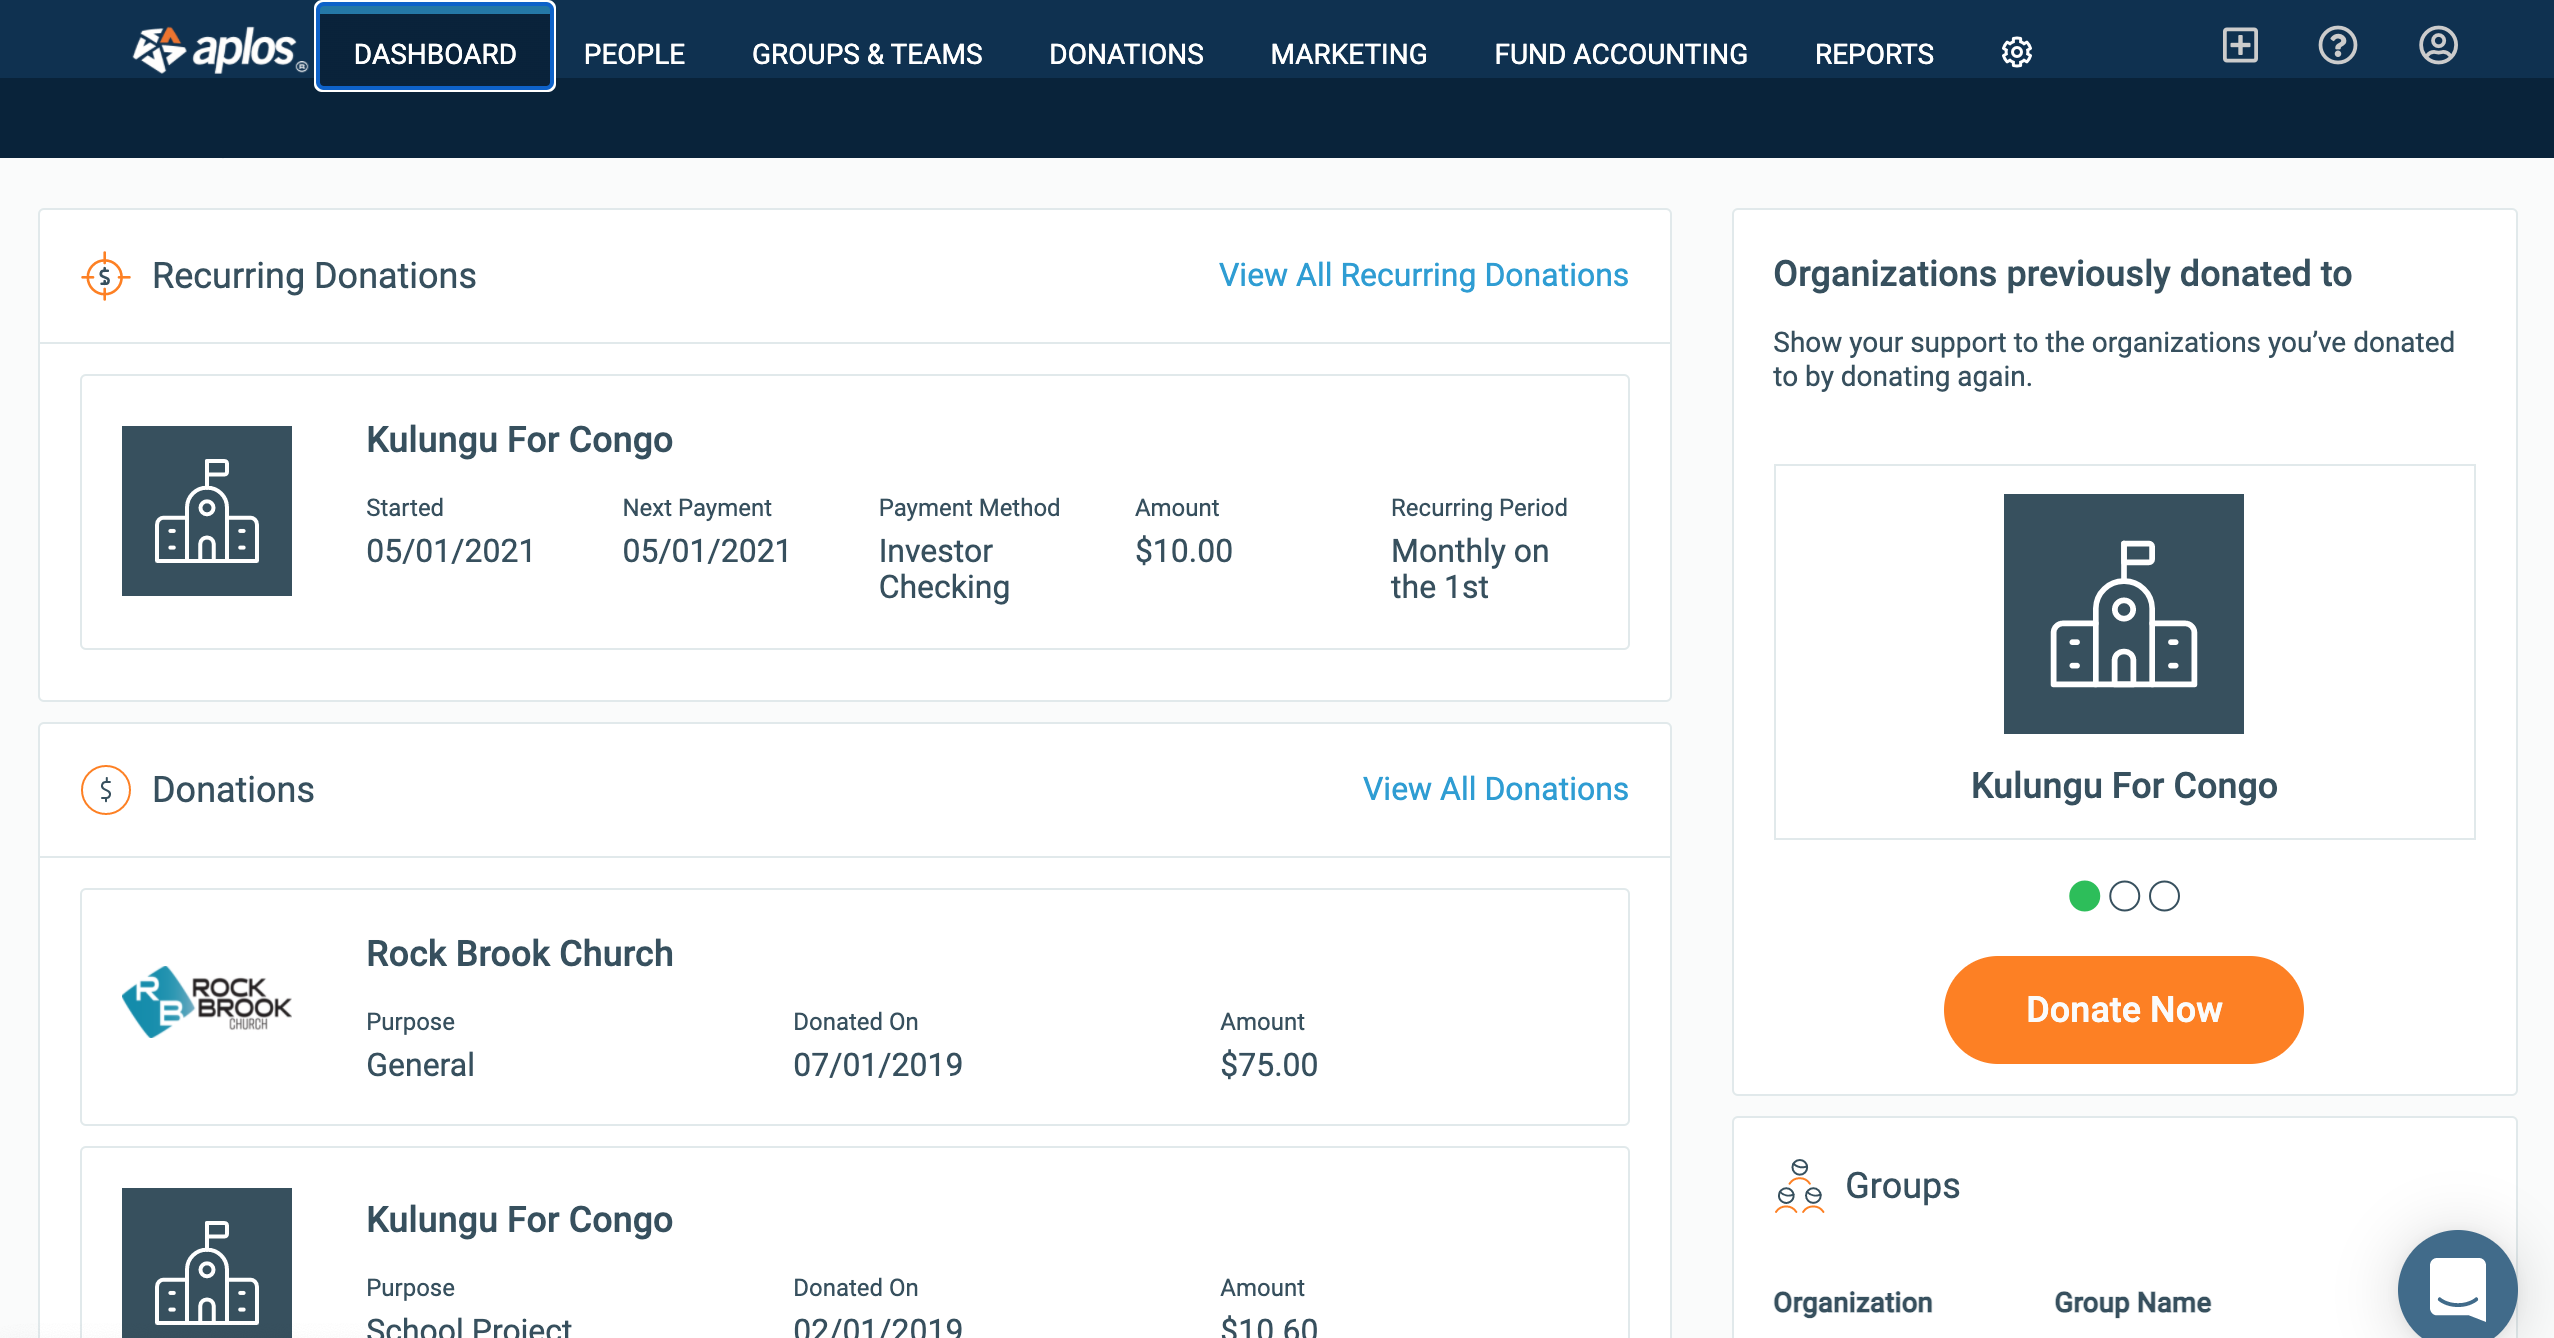Viewport: 2554px width, 1338px height.
Task: Open the chat support bubble
Action: (x=2457, y=1288)
